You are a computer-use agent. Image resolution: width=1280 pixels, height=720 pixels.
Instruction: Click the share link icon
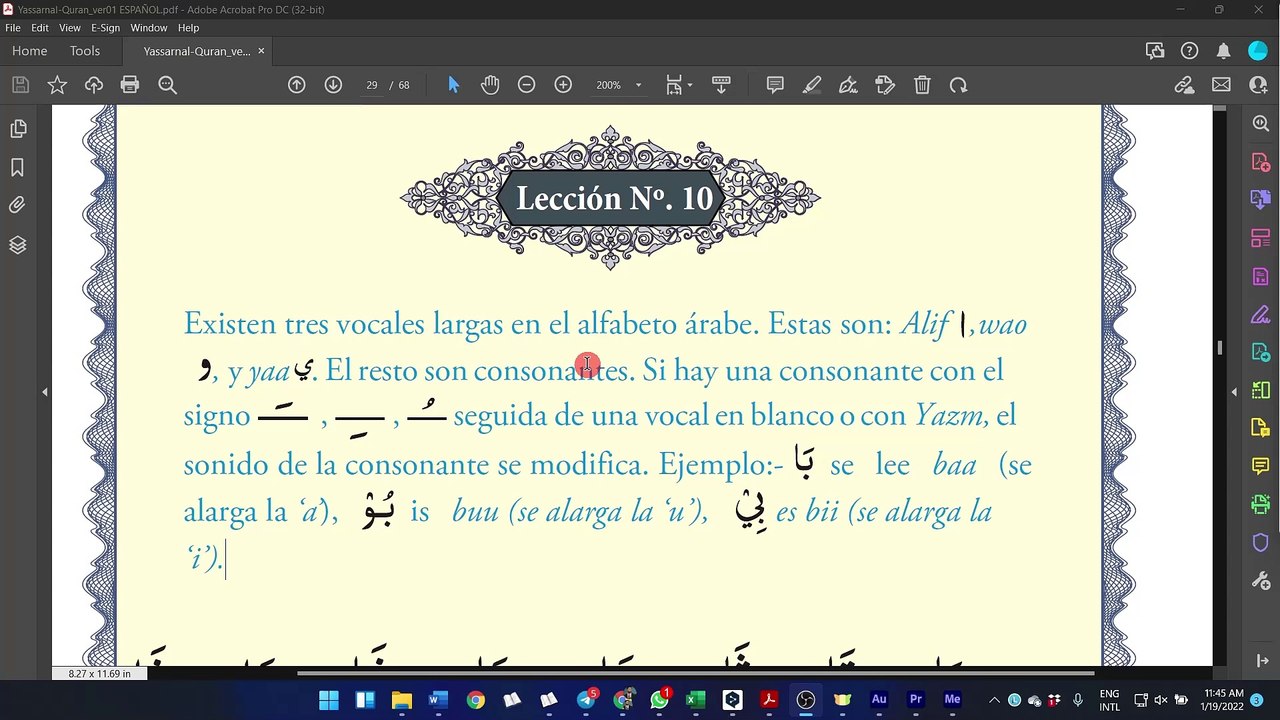[1184, 85]
